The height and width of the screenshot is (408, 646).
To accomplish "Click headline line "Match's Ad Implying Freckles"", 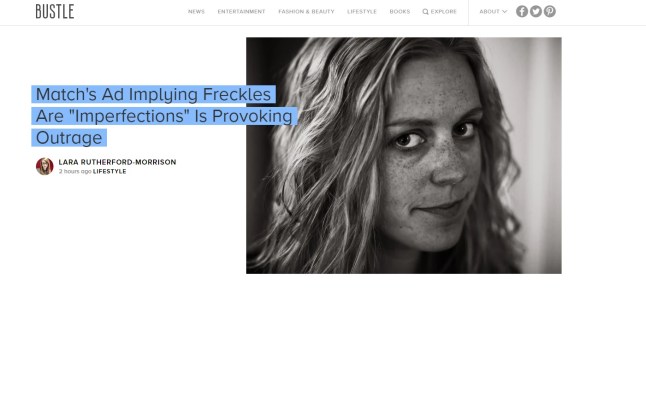I will click(x=153, y=94).
